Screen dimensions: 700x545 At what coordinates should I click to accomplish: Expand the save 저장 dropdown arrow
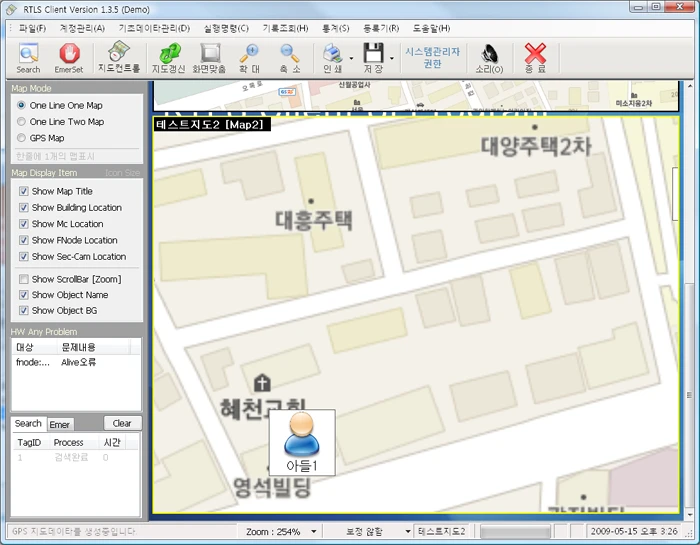point(392,58)
